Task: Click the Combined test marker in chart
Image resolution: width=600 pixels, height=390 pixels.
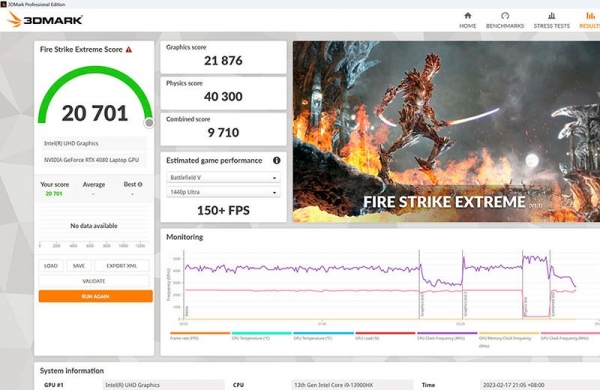Action: pyautogui.click(x=553, y=305)
